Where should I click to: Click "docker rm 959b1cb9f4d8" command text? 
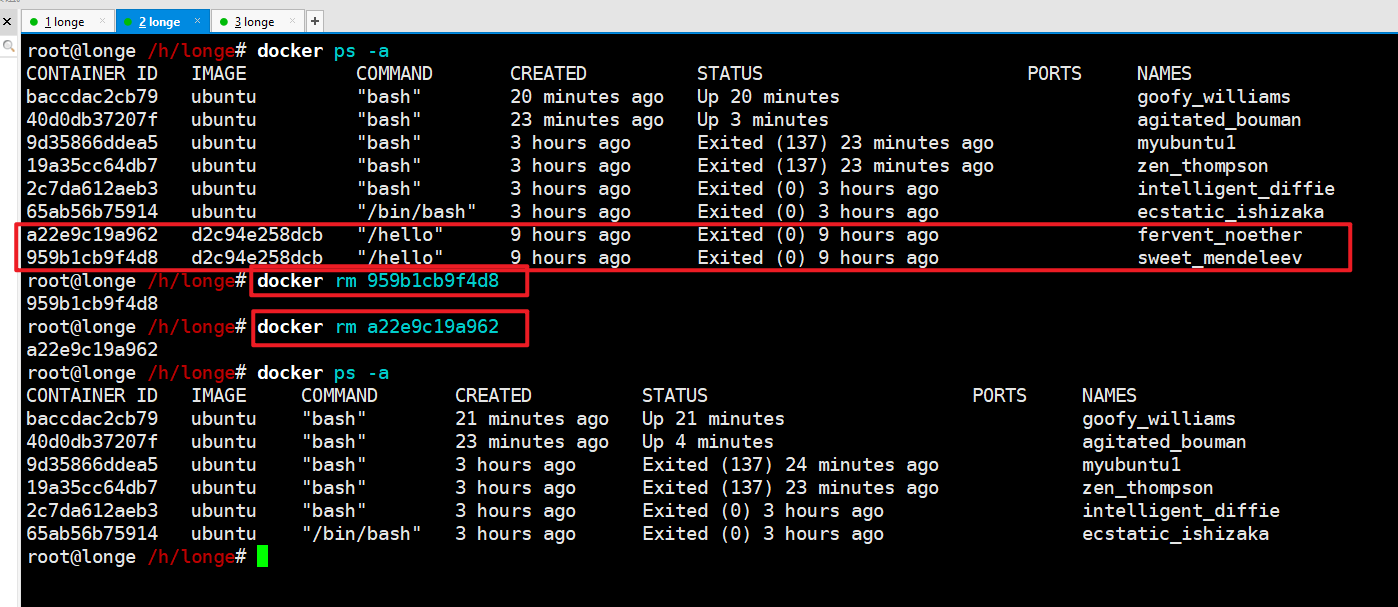tap(378, 281)
